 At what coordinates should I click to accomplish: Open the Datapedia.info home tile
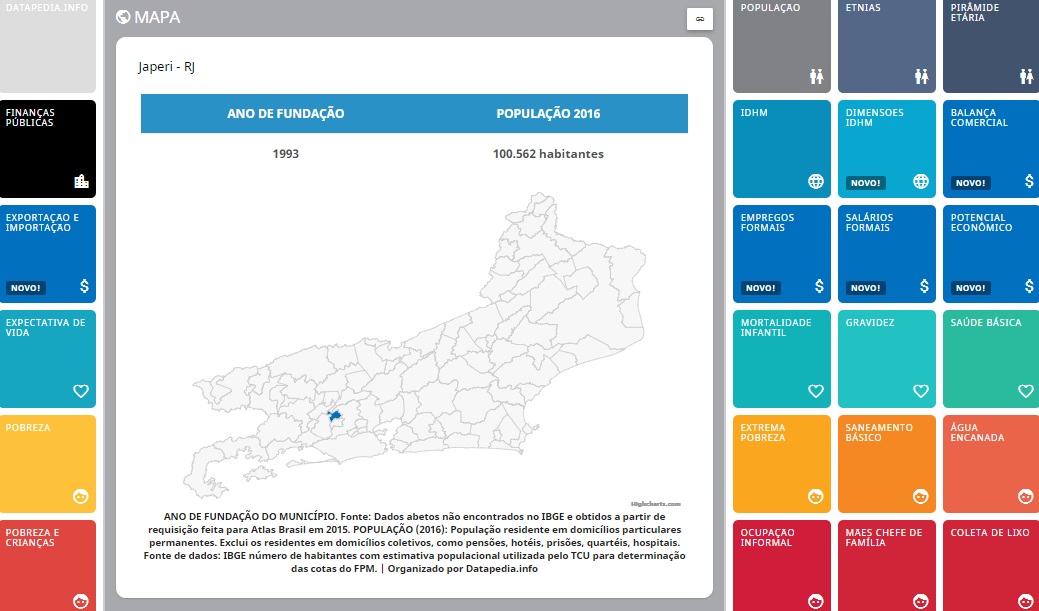tap(48, 45)
